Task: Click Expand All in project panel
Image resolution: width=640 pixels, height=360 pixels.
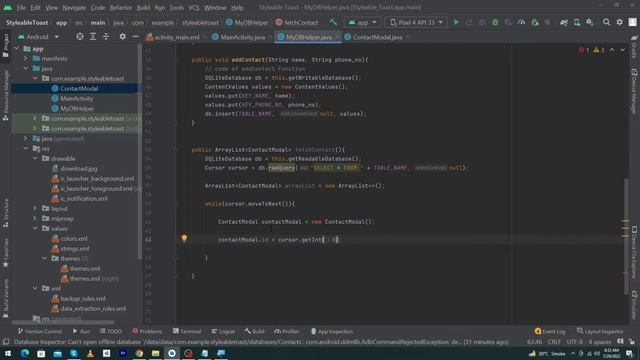Action: (93, 37)
